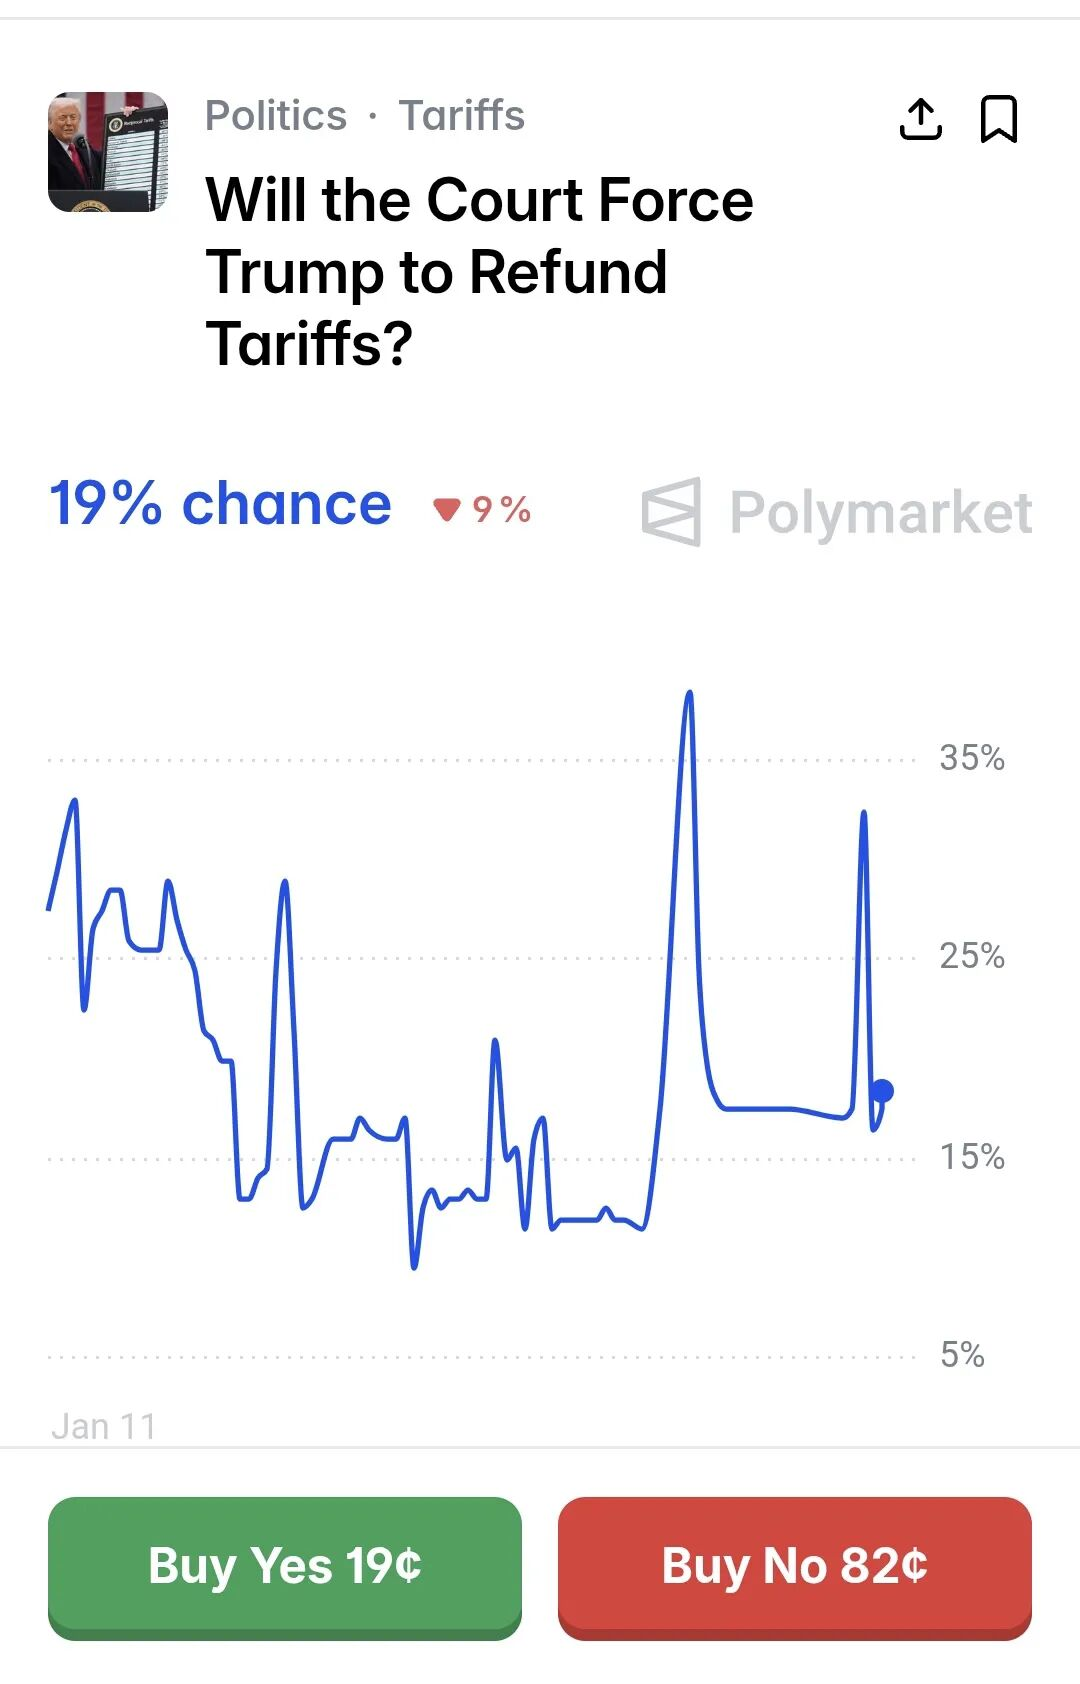Image resolution: width=1080 pixels, height=1684 pixels.
Task: Click the red 9% change value
Action: click(502, 510)
